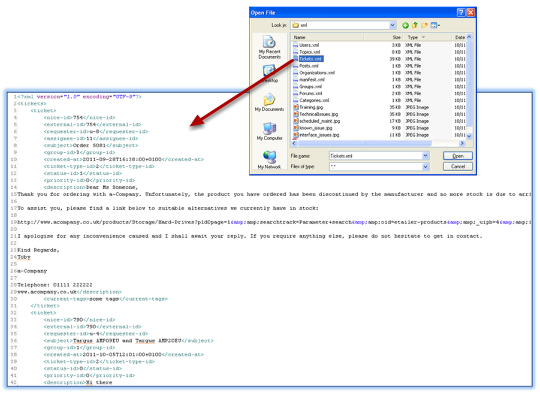Image resolution: width=540 pixels, height=399 pixels.
Task: Click the acompany.co.uk products URL line
Action: pyautogui.click(x=274, y=222)
